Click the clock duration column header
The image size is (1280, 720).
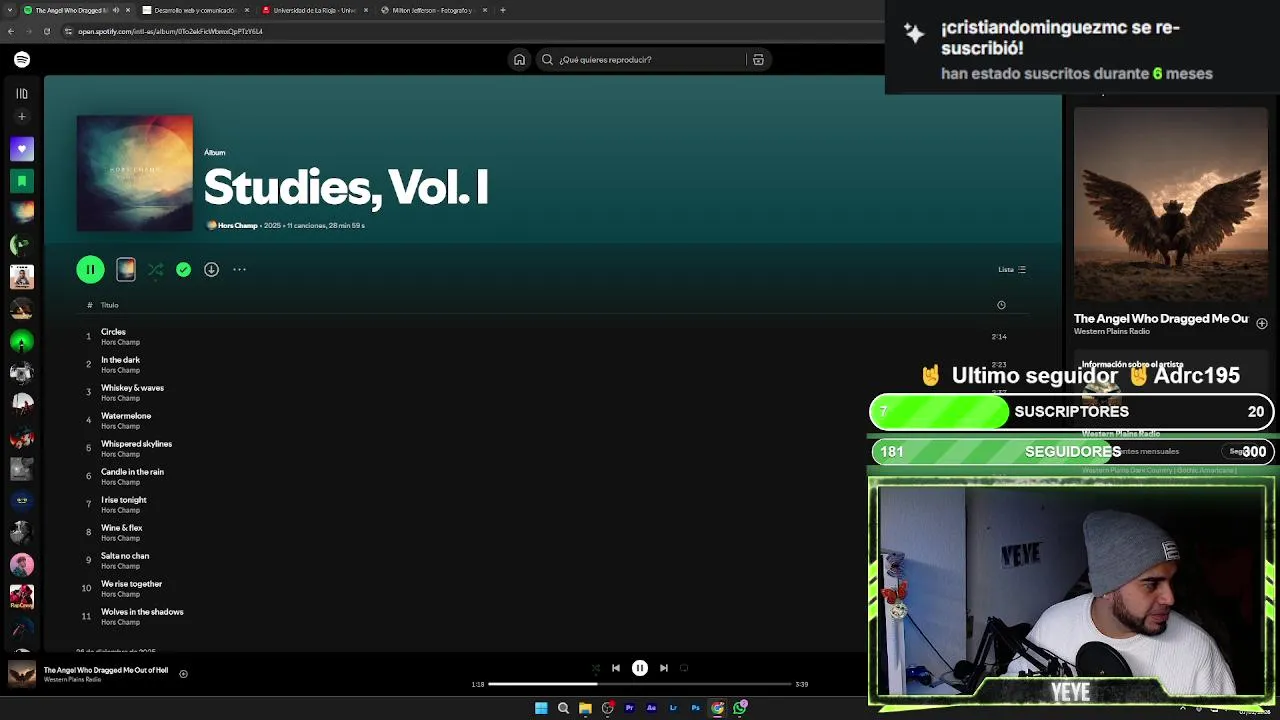coord(1001,305)
